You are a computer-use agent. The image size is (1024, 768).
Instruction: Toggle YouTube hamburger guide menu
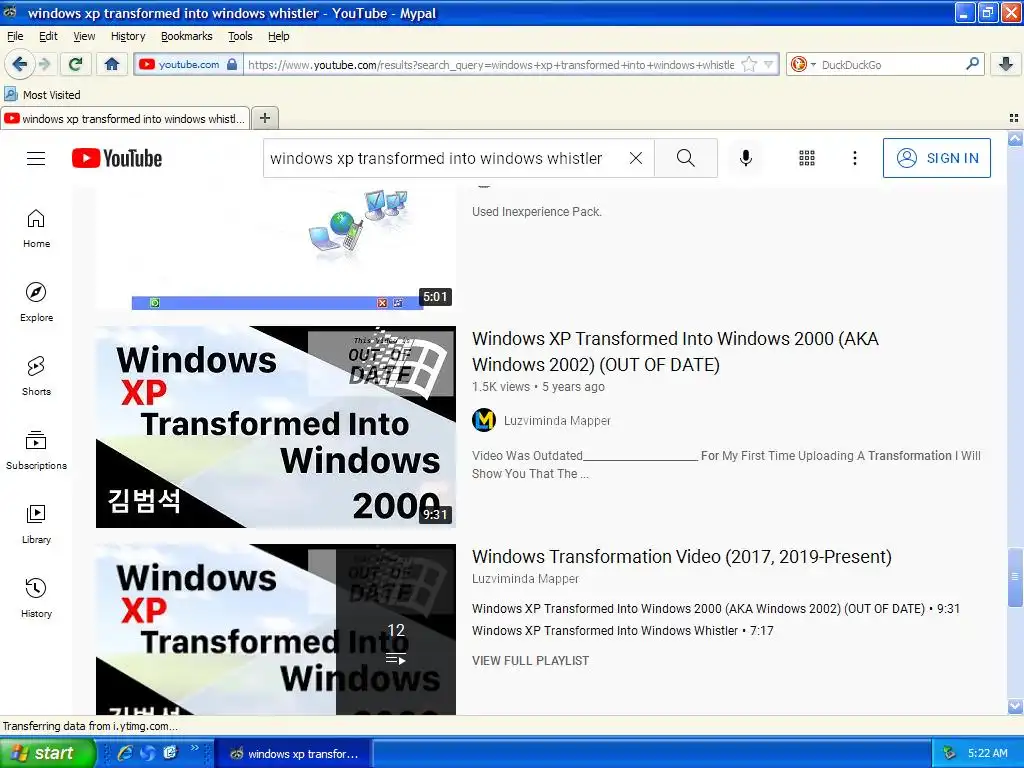36,158
